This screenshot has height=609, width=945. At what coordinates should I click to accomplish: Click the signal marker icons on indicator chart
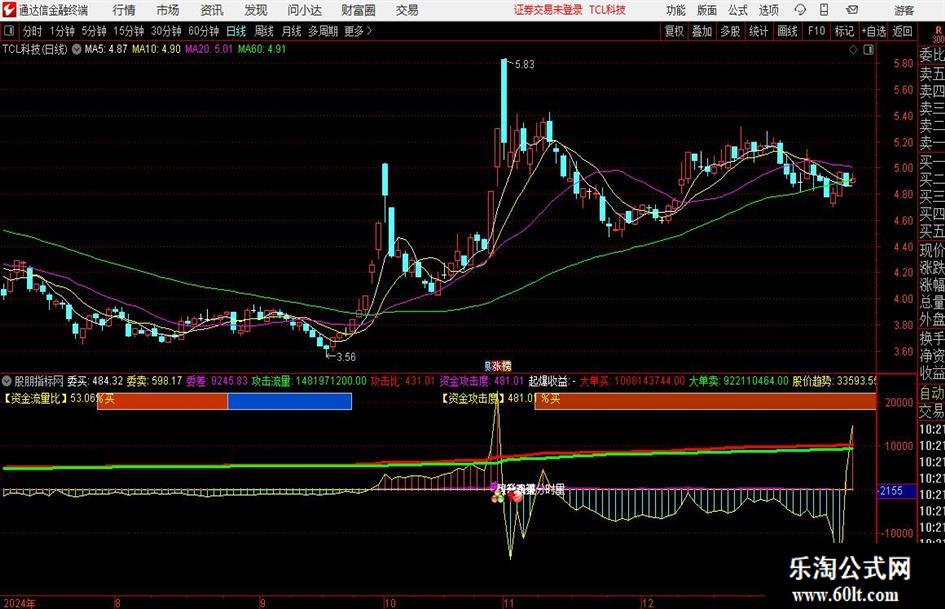507,497
